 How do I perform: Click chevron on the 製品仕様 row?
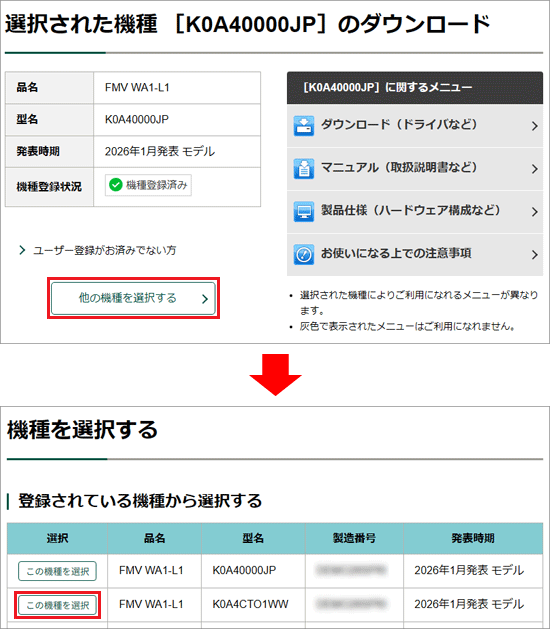(x=534, y=212)
